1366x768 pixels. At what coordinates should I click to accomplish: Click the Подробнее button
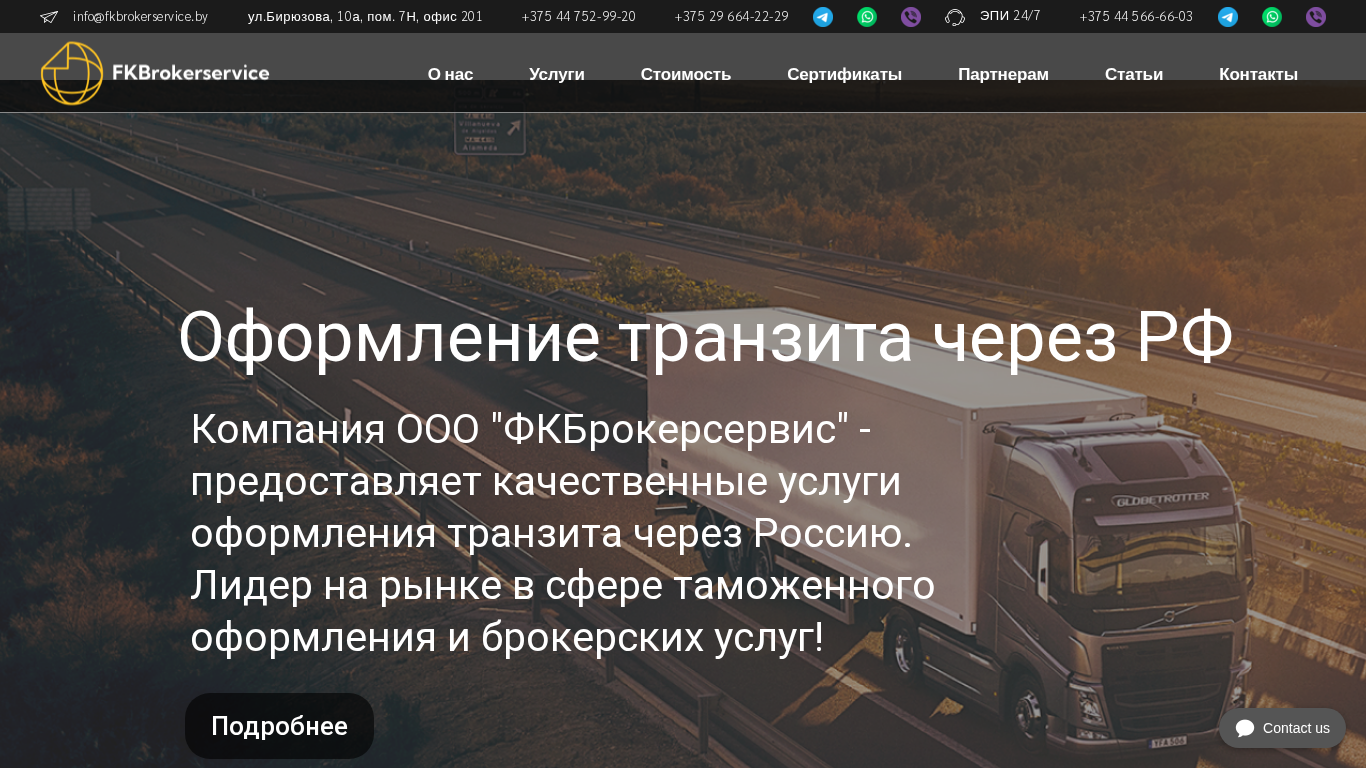(279, 726)
